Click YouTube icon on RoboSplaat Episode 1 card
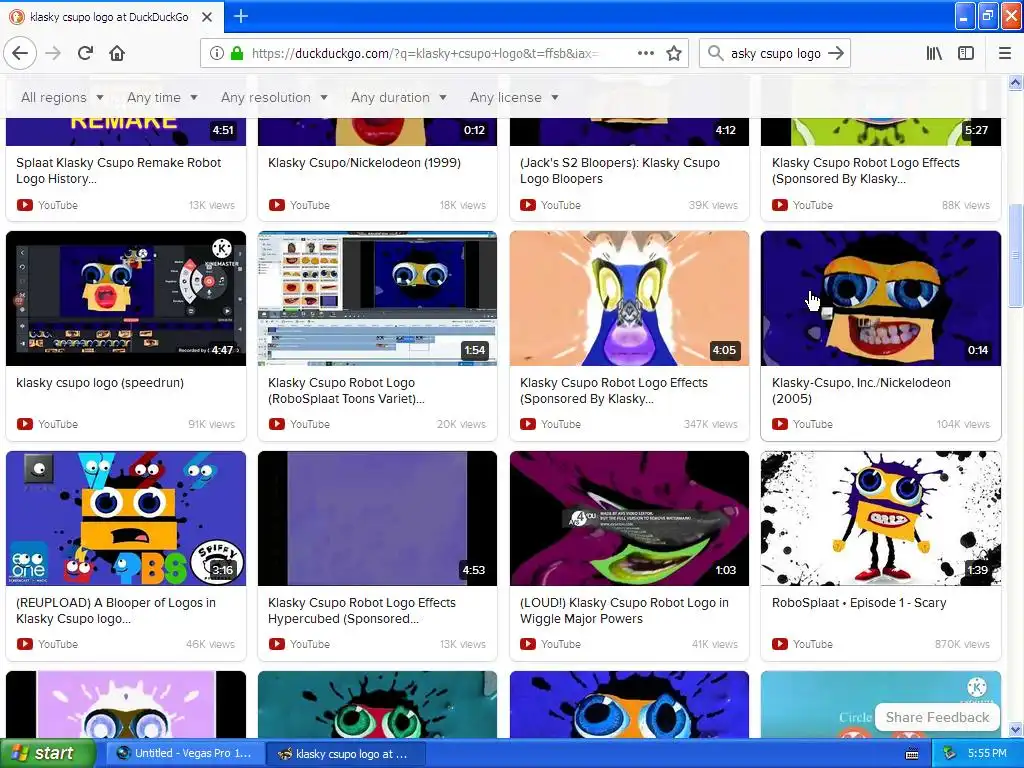 click(x=780, y=644)
